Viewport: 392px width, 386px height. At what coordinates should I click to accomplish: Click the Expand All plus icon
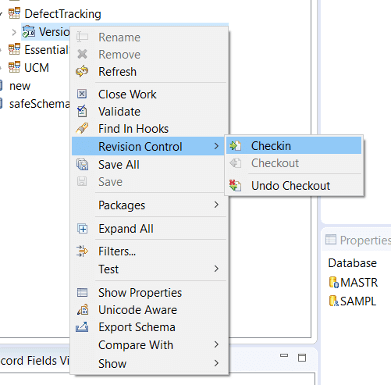pos(82,229)
